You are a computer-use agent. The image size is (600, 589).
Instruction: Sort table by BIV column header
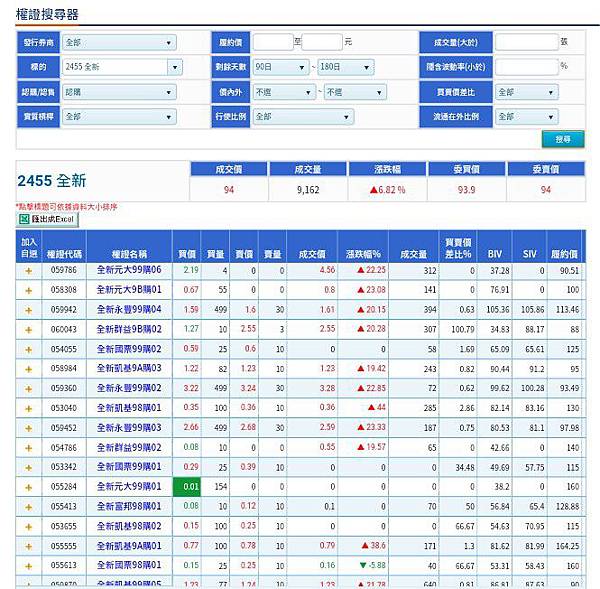(494, 254)
